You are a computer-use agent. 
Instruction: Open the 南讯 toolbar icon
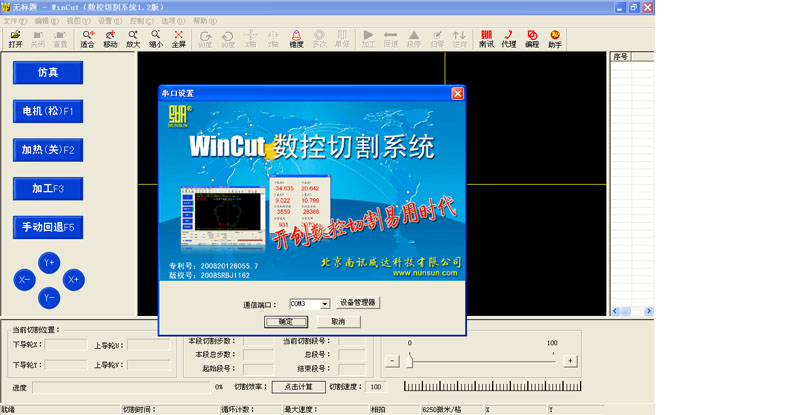pos(486,39)
